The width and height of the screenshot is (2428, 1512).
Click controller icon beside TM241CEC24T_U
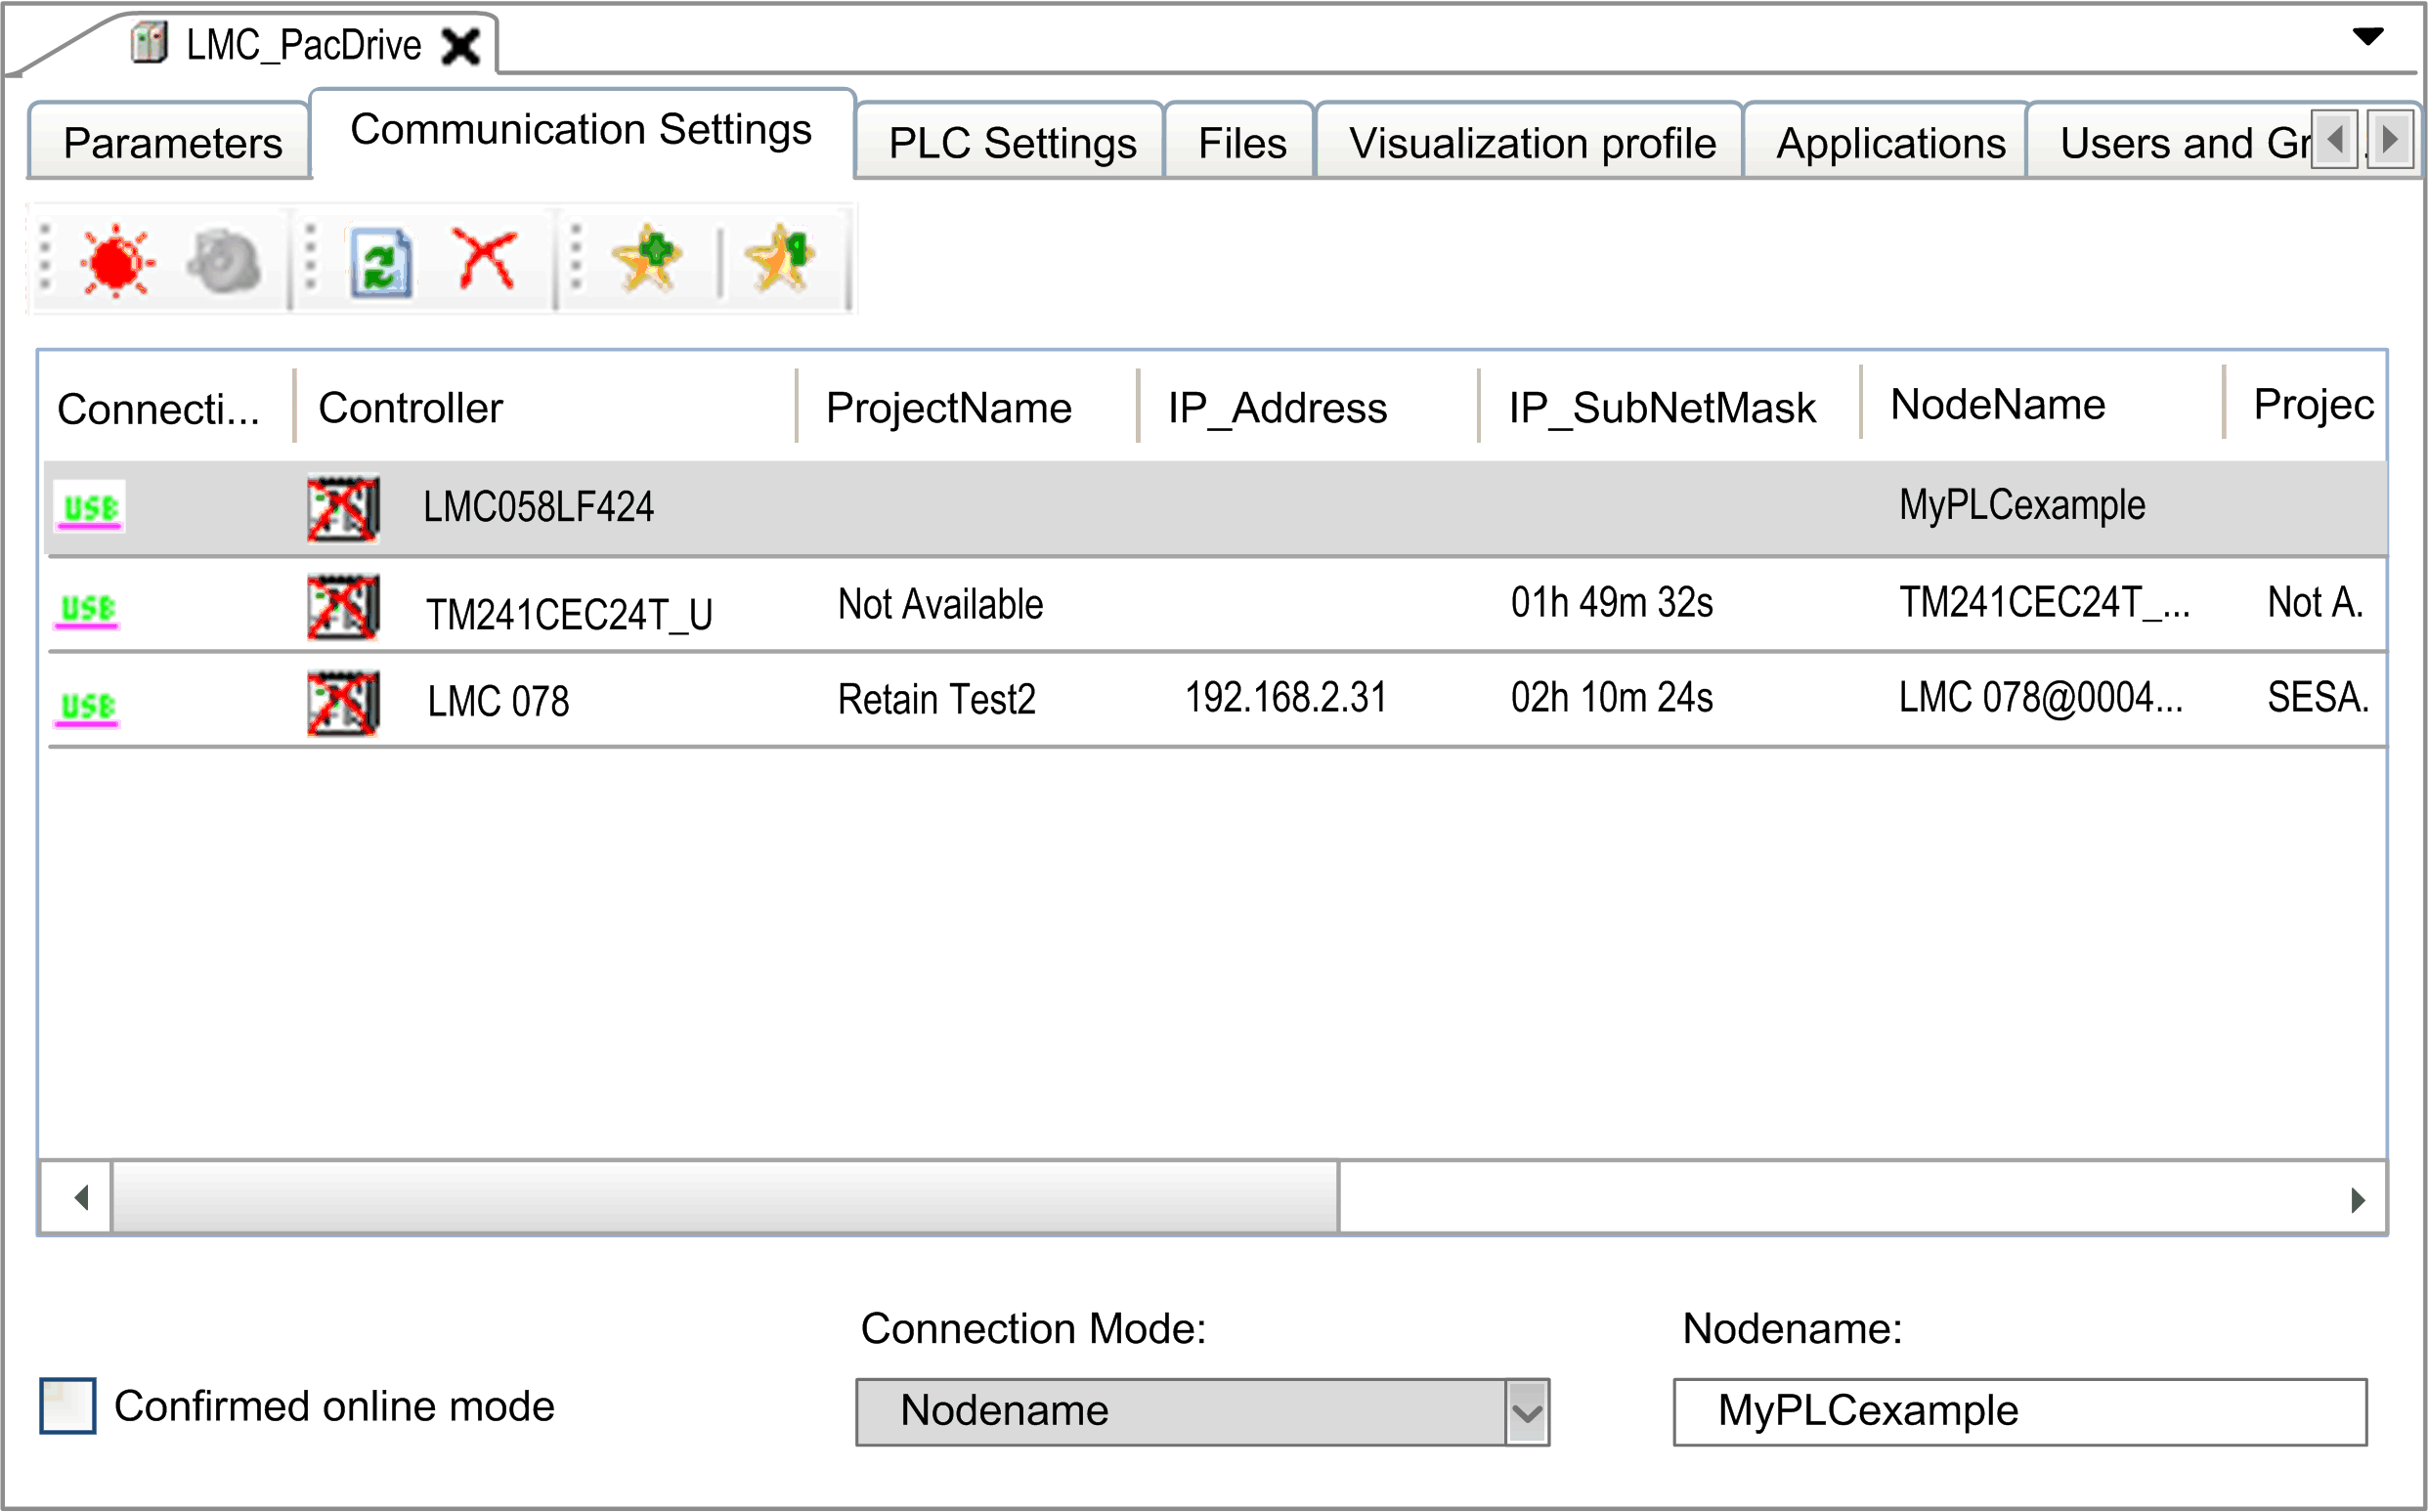pyautogui.click(x=343, y=606)
